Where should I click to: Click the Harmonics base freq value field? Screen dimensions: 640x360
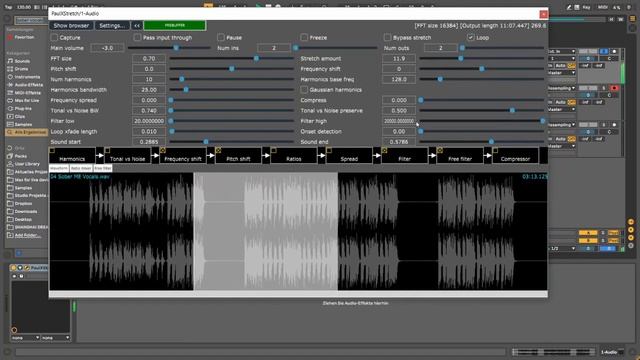point(399,79)
